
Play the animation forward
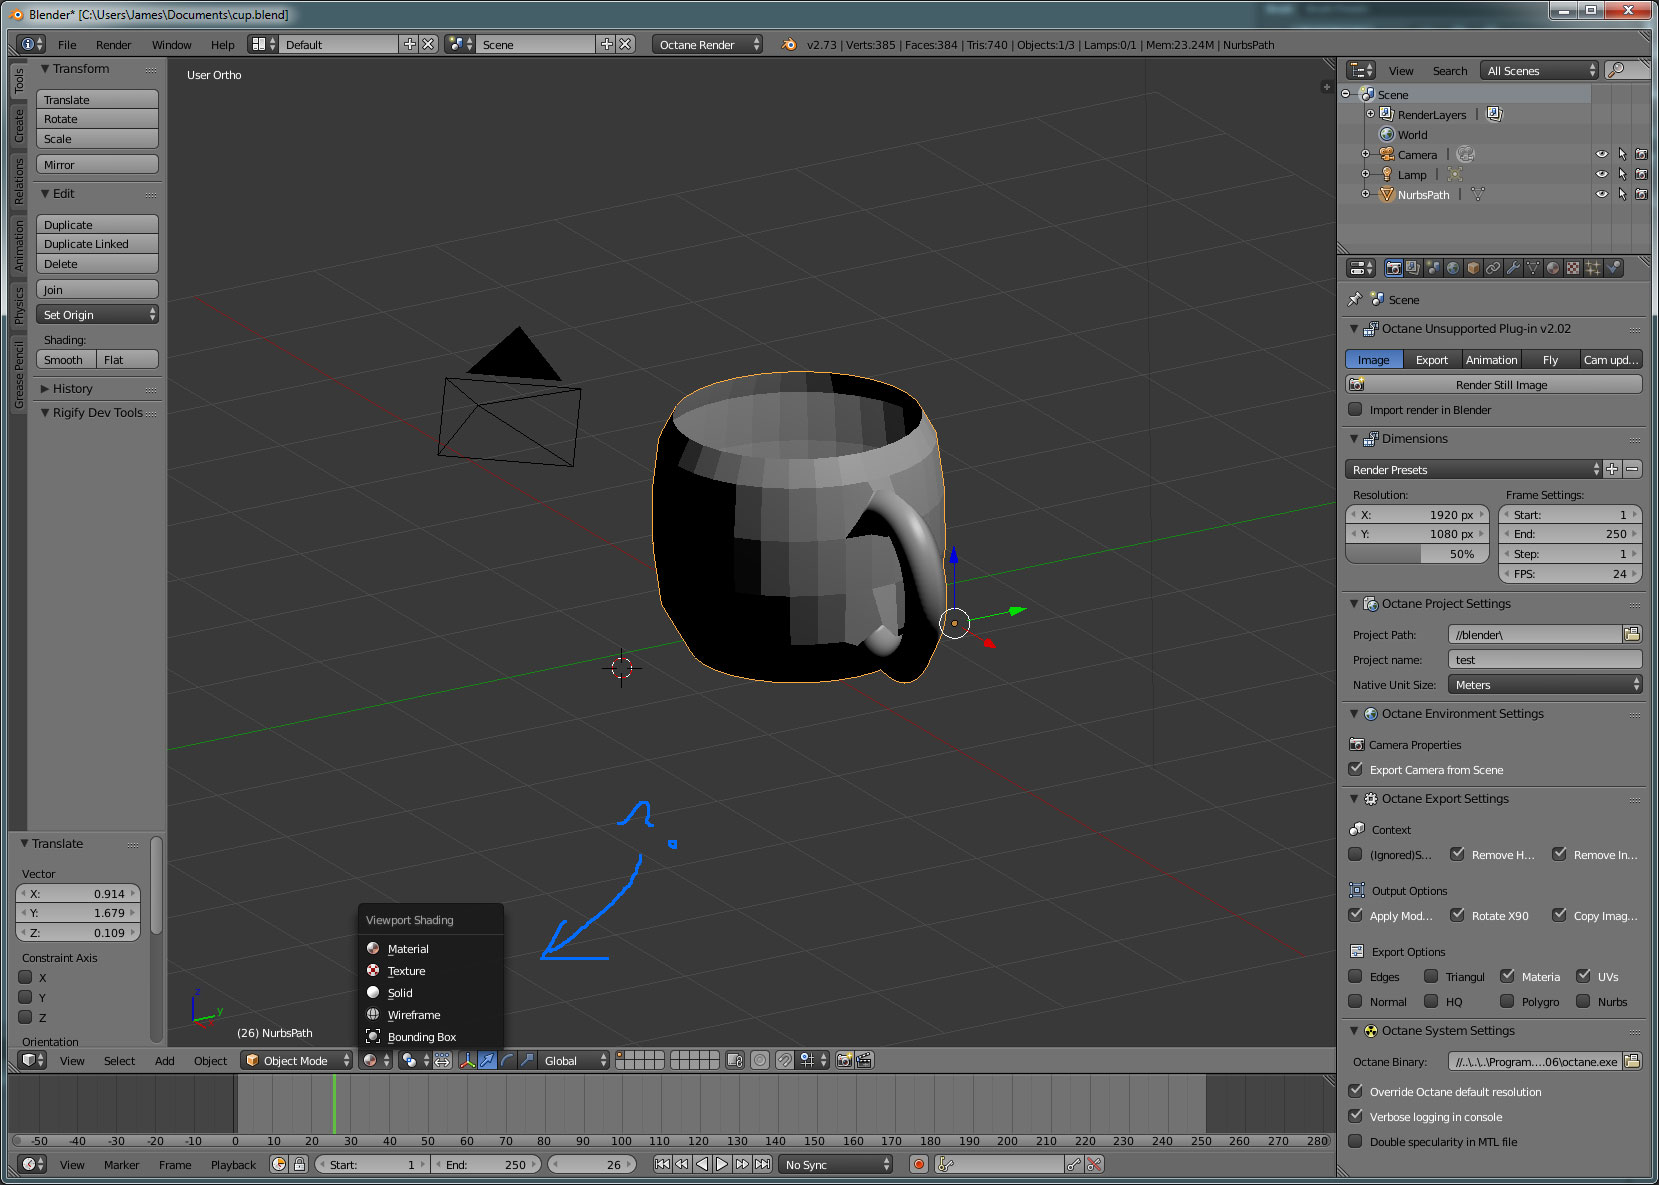pos(722,1165)
